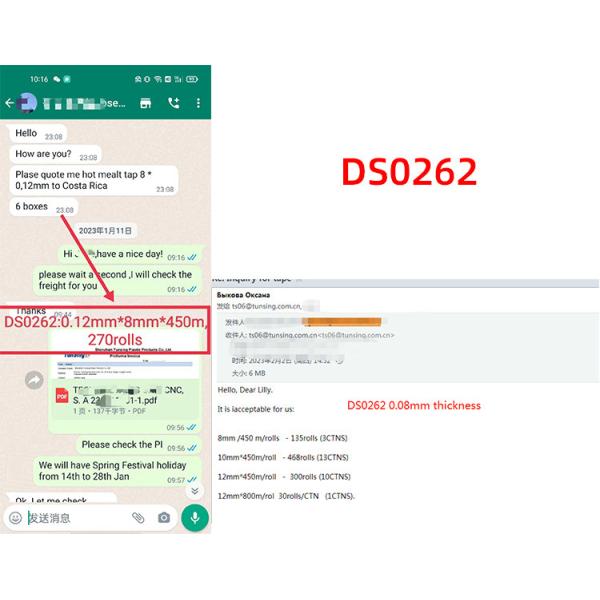Screen dimensions: 600x600
Task: Select the 'Please check the PI' message
Action: coord(122,444)
